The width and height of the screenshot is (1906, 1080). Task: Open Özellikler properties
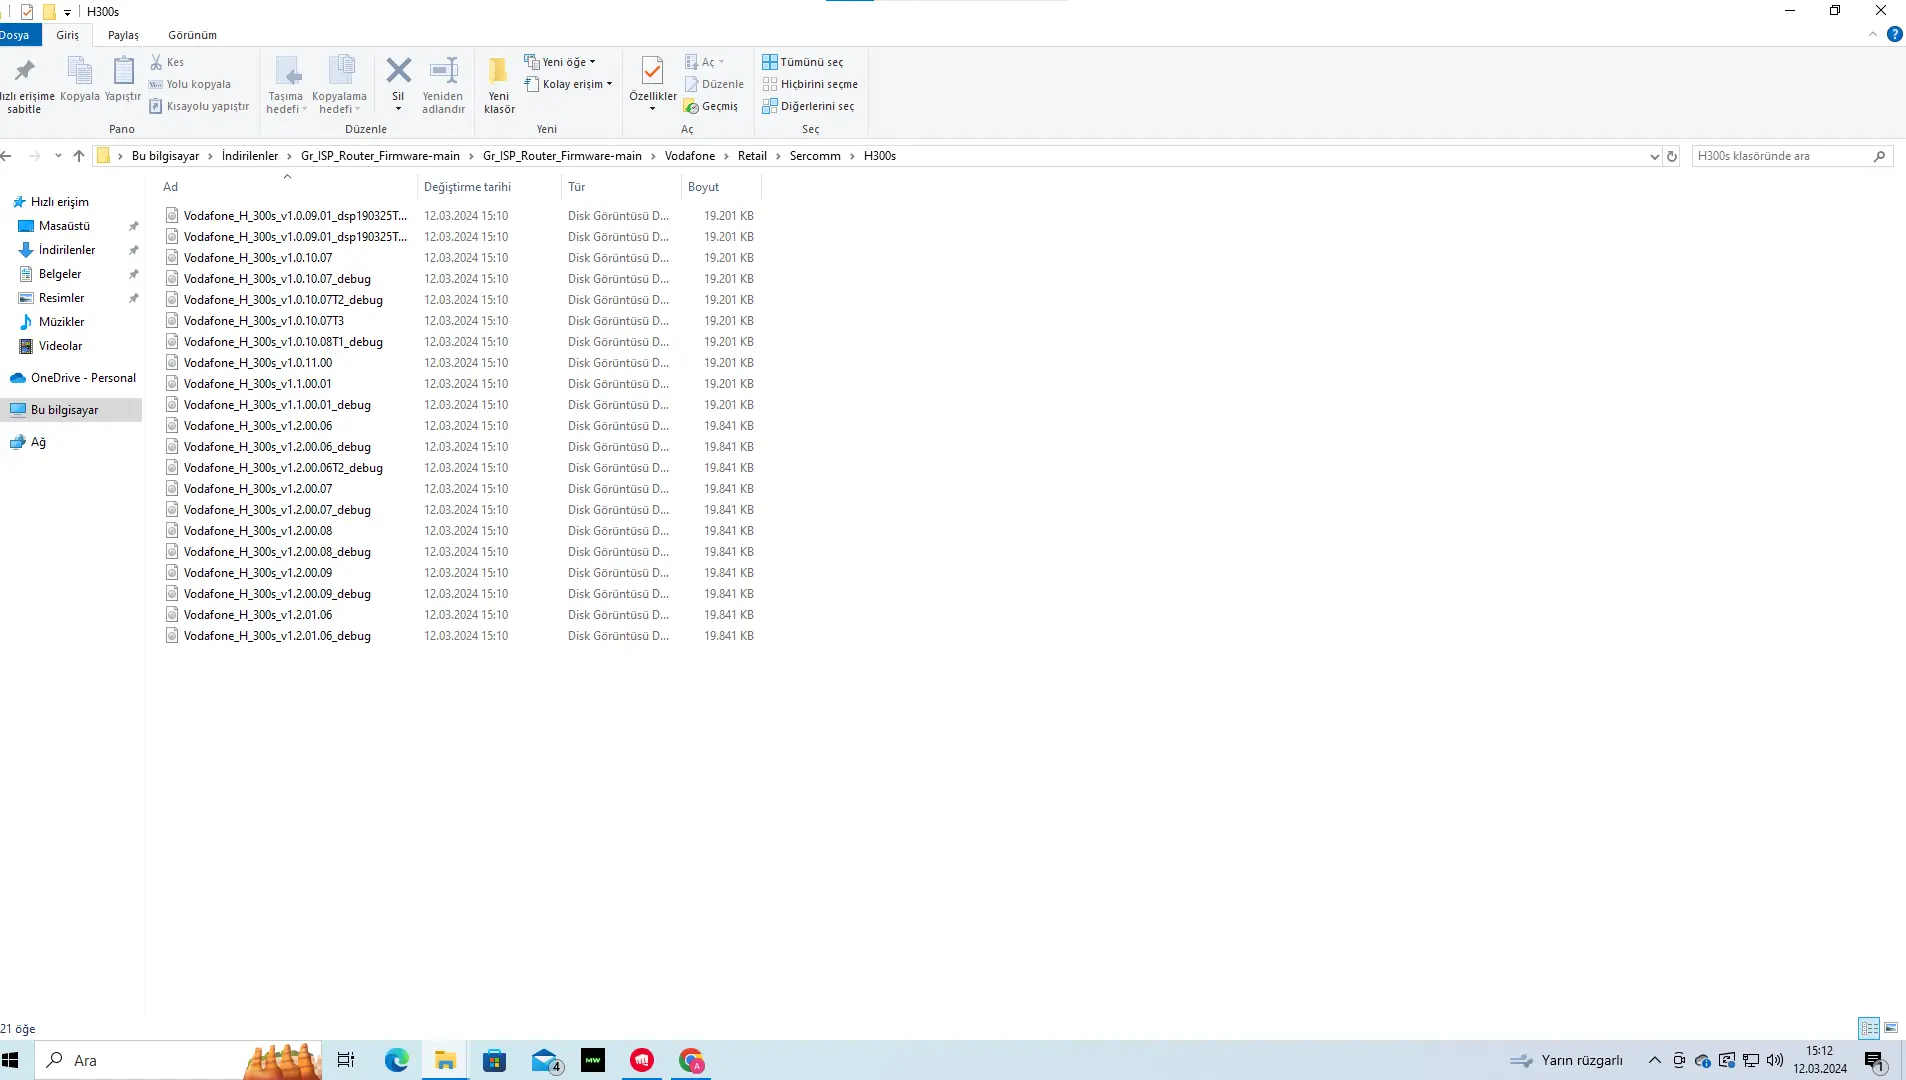click(x=652, y=84)
